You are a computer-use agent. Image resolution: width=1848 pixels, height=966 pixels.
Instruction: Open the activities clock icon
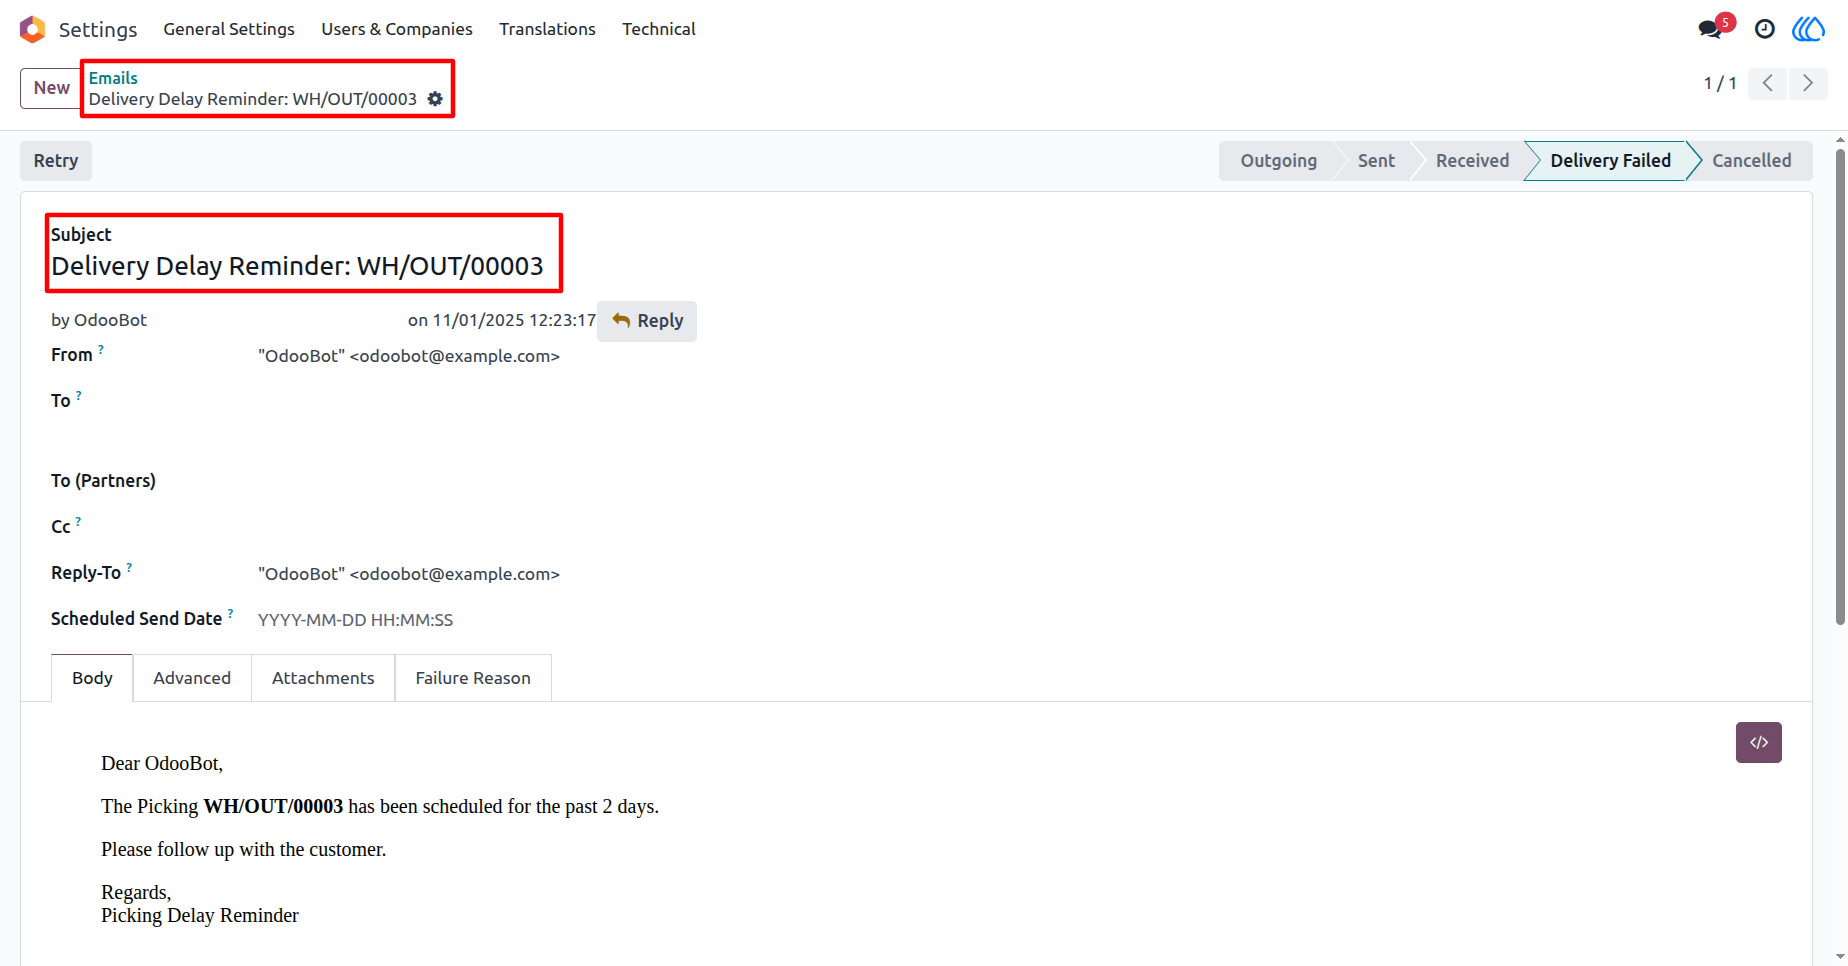click(1765, 29)
